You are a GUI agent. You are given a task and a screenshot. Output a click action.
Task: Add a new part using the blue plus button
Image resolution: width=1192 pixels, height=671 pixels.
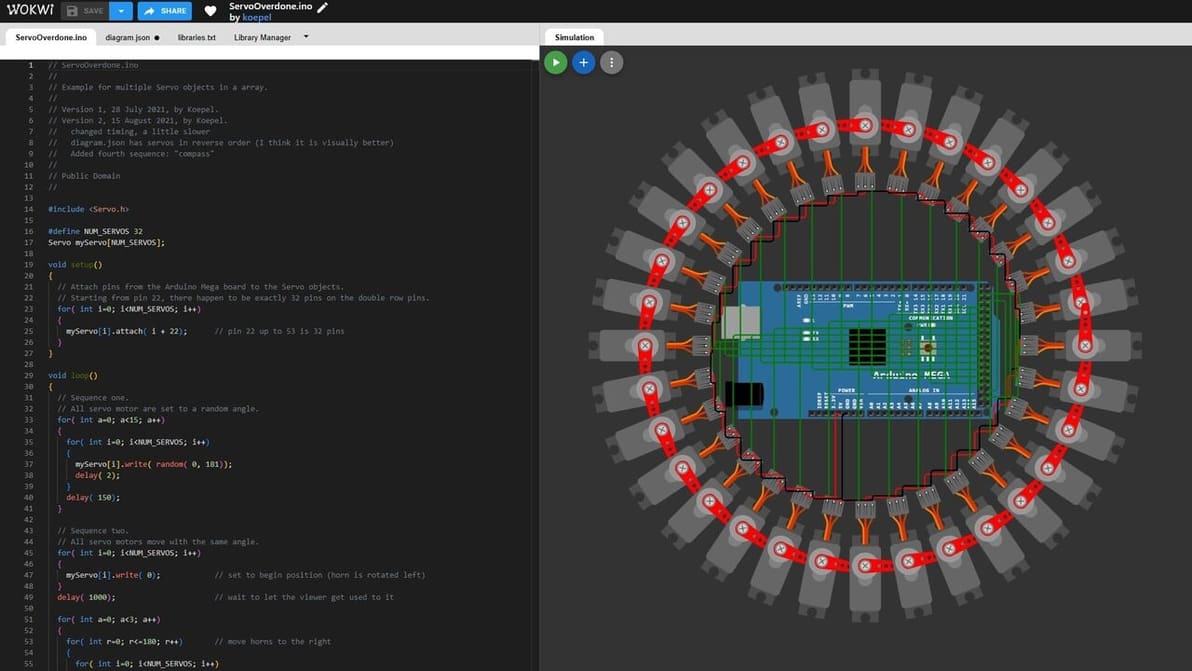[x=583, y=62]
